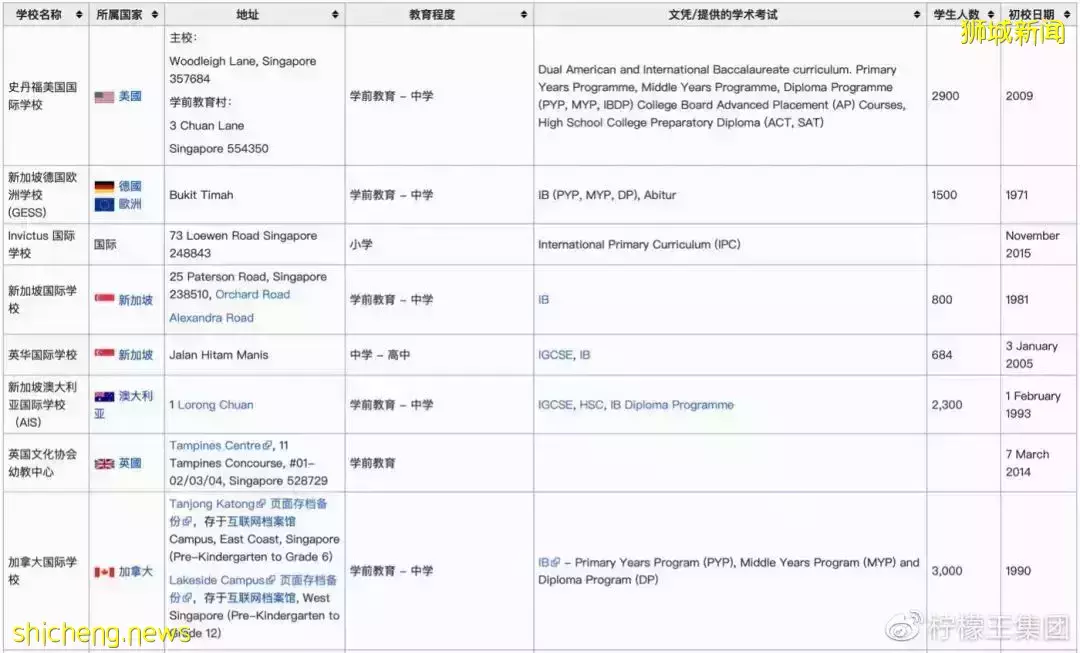The width and height of the screenshot is (1080, 653).
Task: Open the IB link in 新加坡国际学校 row
Action: (x=543, y=300)
